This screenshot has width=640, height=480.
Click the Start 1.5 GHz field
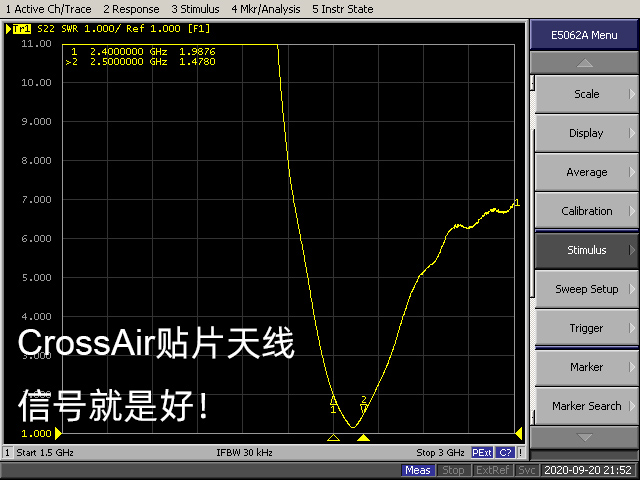pyautogui.click(x=45, y=453)
